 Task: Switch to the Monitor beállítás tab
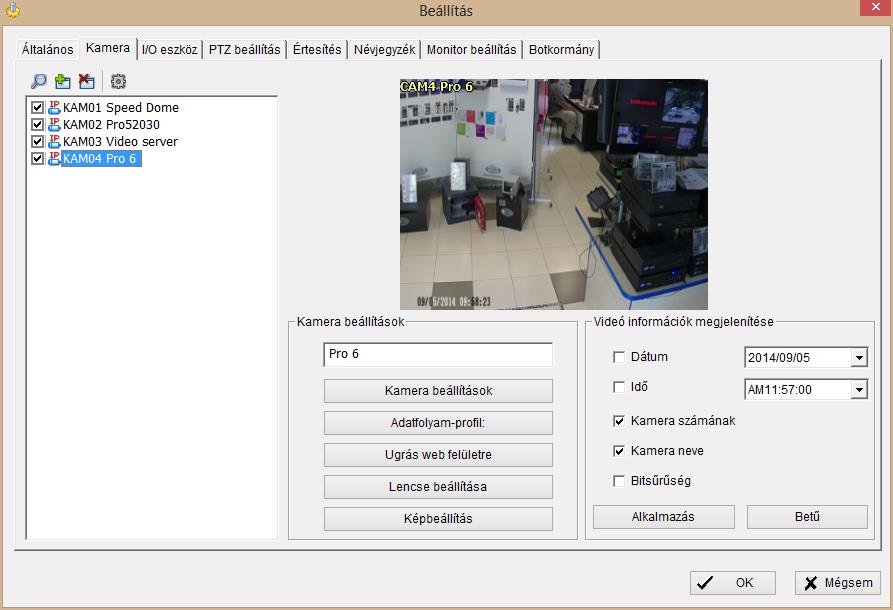[x=472, y=50]
